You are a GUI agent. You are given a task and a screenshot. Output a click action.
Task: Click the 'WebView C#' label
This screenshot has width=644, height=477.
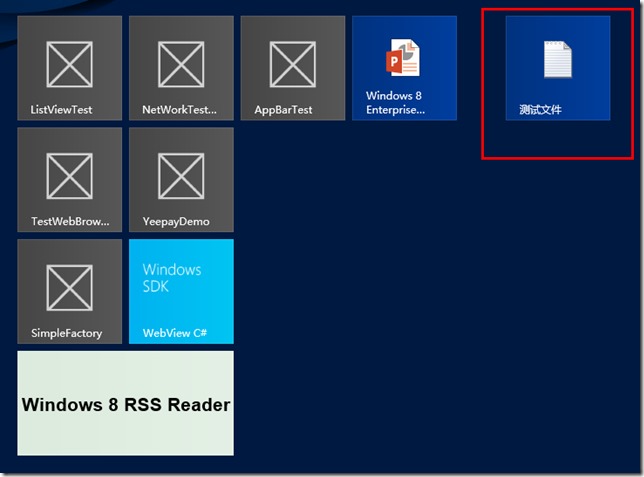click(175, 333)
